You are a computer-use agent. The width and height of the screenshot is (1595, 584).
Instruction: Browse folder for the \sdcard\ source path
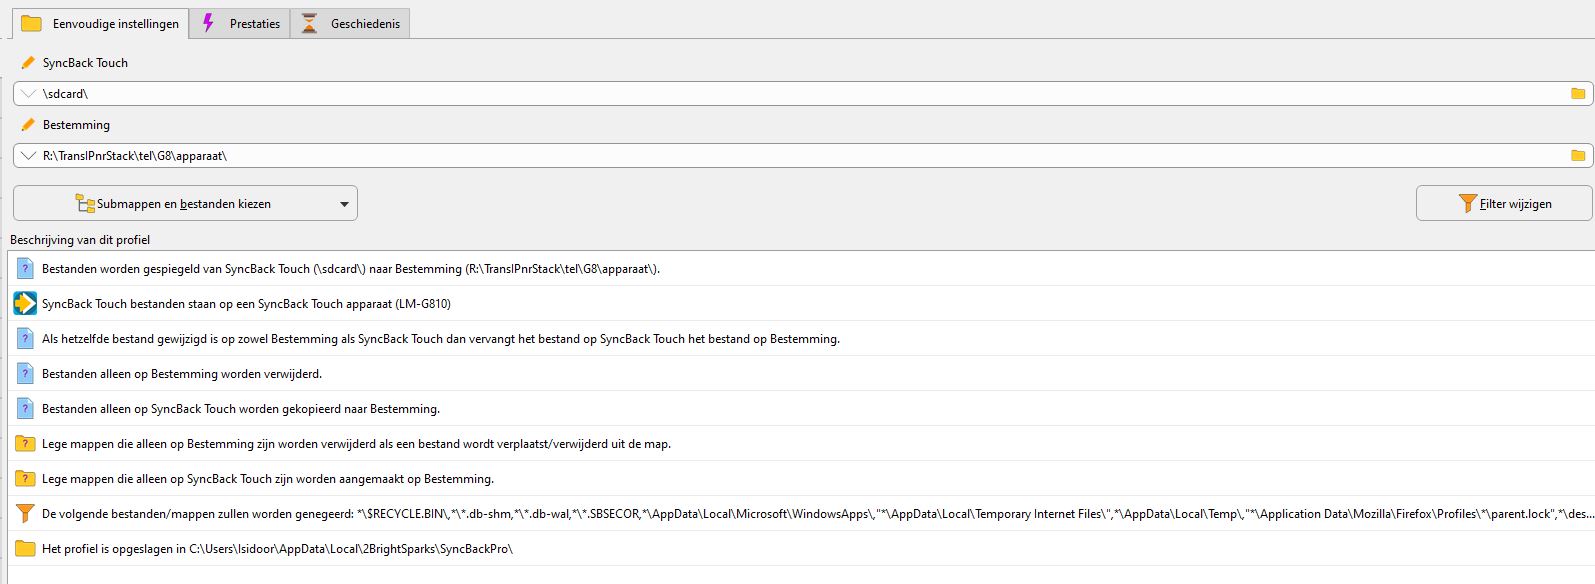click(x=1578, y=94)
